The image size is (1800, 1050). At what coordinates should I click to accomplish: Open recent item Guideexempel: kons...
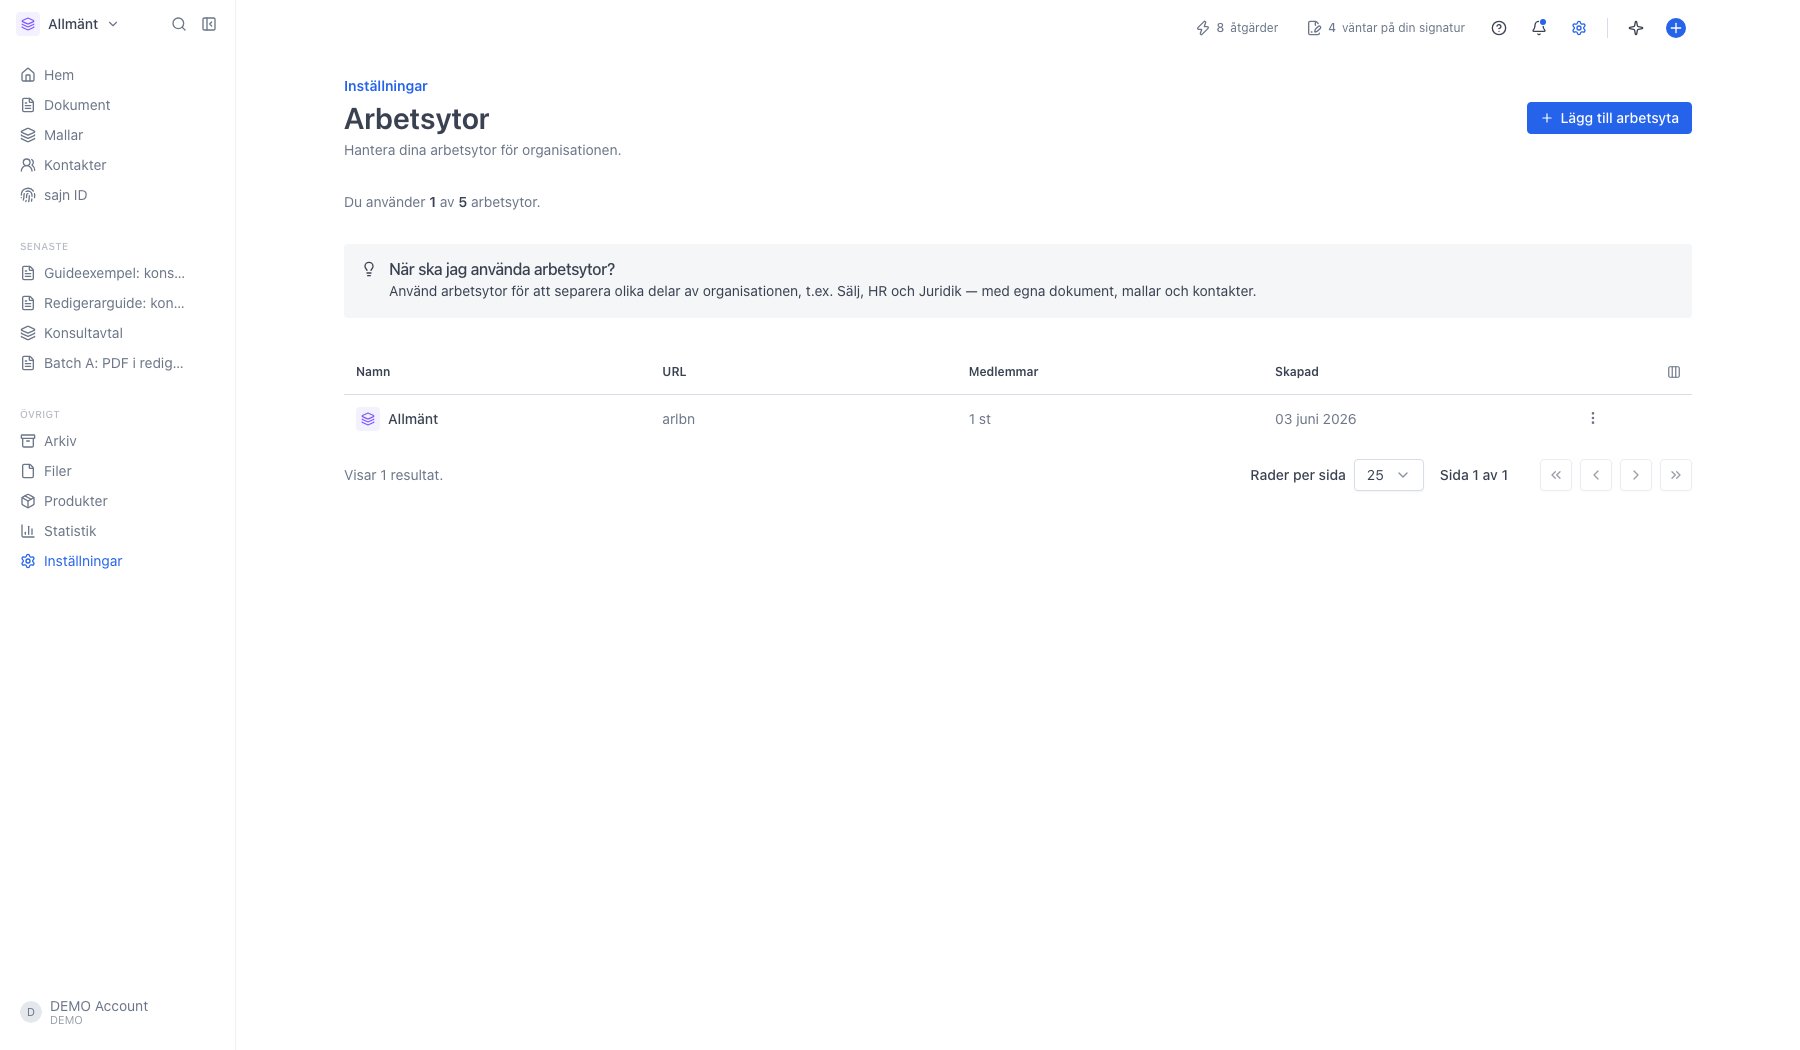(x=118, y=273)
